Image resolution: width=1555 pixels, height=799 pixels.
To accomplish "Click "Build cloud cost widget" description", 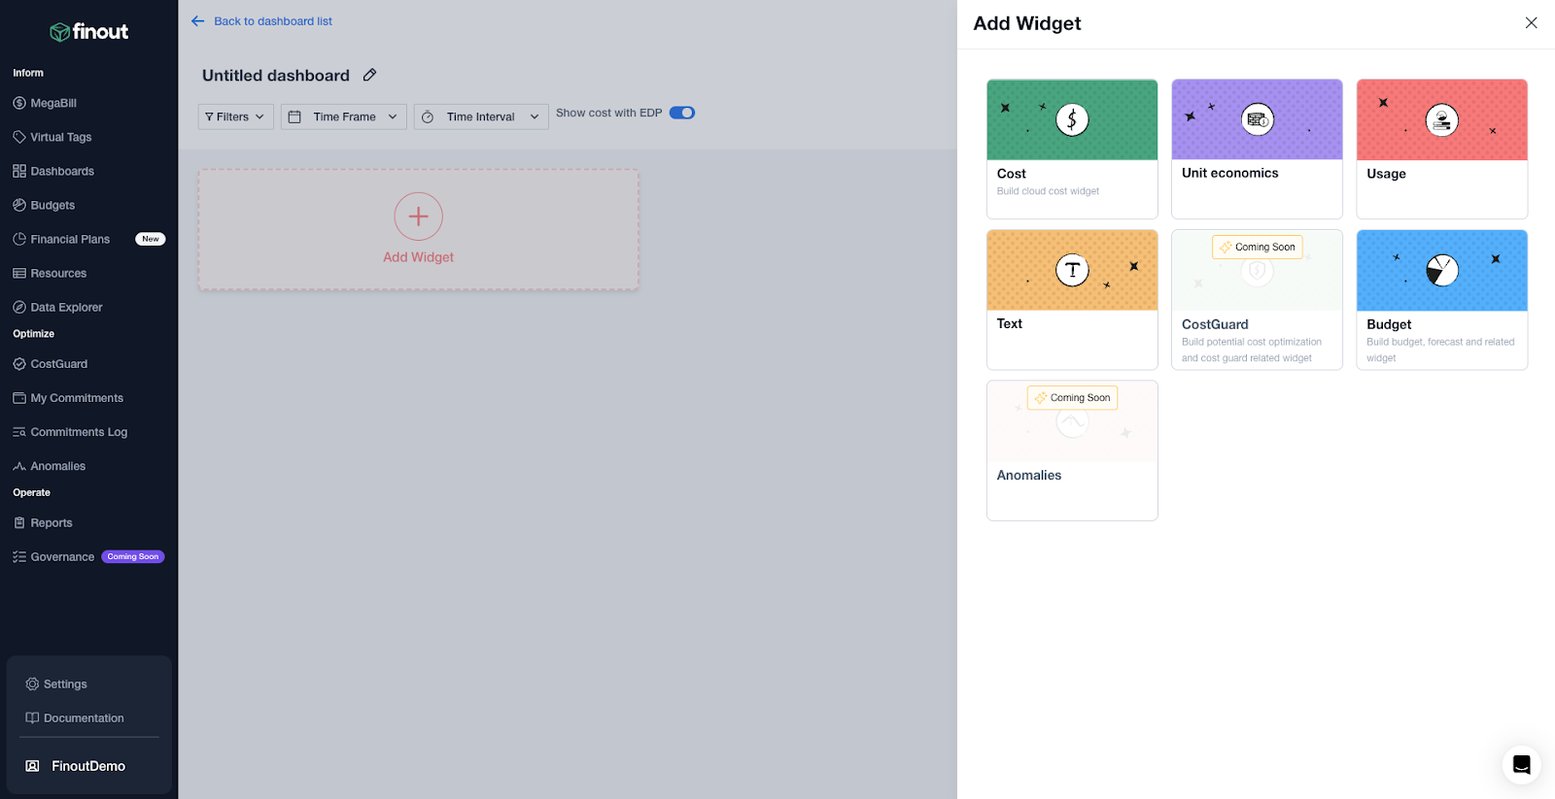I will [1048, 191].
